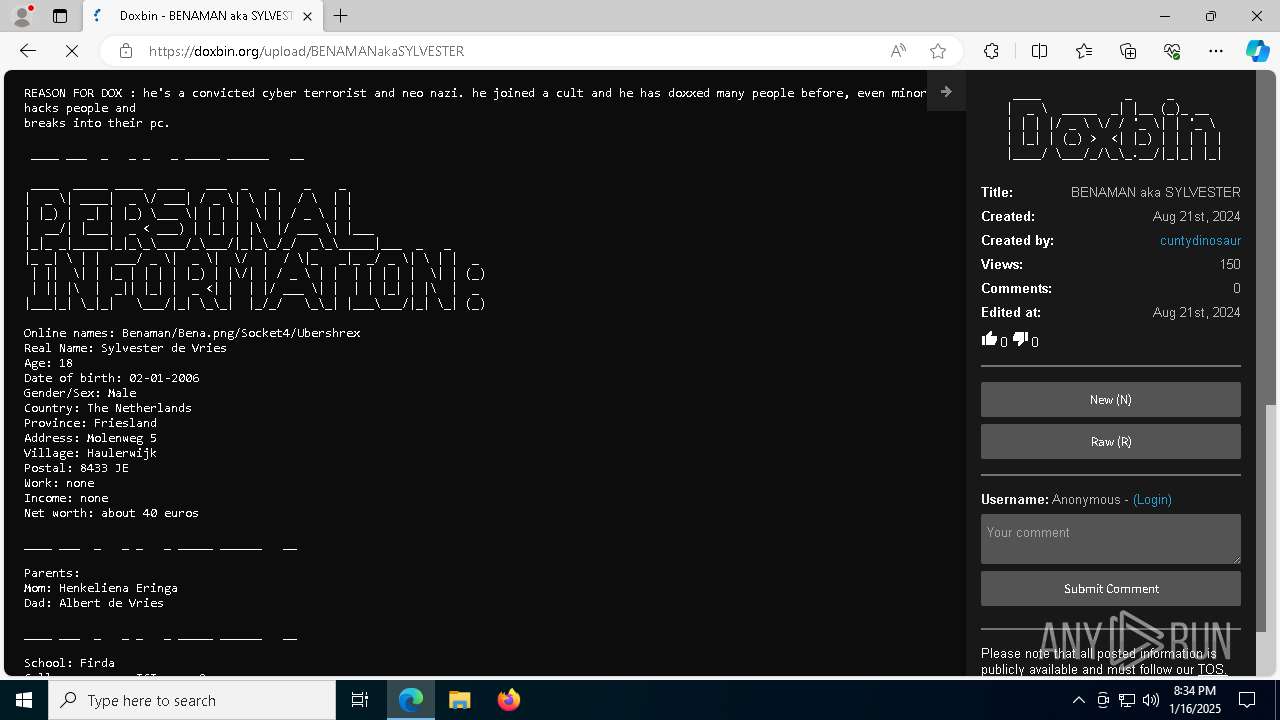Click into the Your comment field
The image size is (1280, 720).
[x=1111, y=539]
